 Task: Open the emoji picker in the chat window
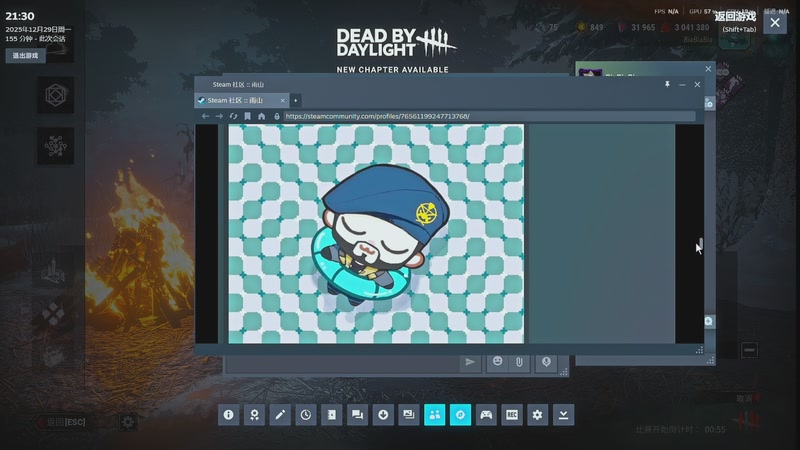pyautogui.click(x=497, y=362)
